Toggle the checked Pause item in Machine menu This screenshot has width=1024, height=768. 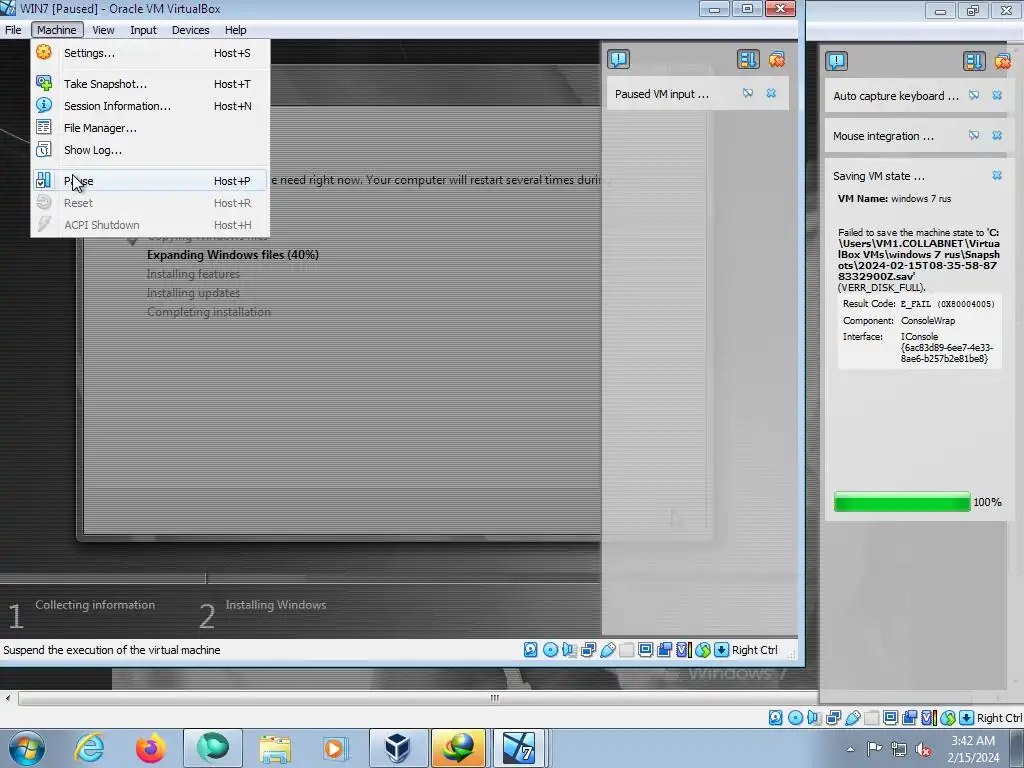(150, 181)
